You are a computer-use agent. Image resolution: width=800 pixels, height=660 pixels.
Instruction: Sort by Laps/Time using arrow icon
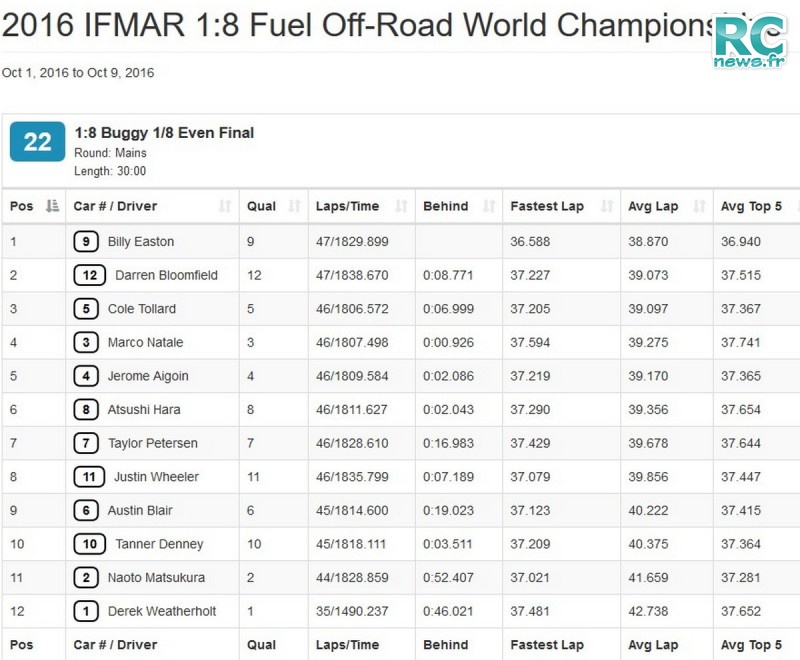[402, 206]
